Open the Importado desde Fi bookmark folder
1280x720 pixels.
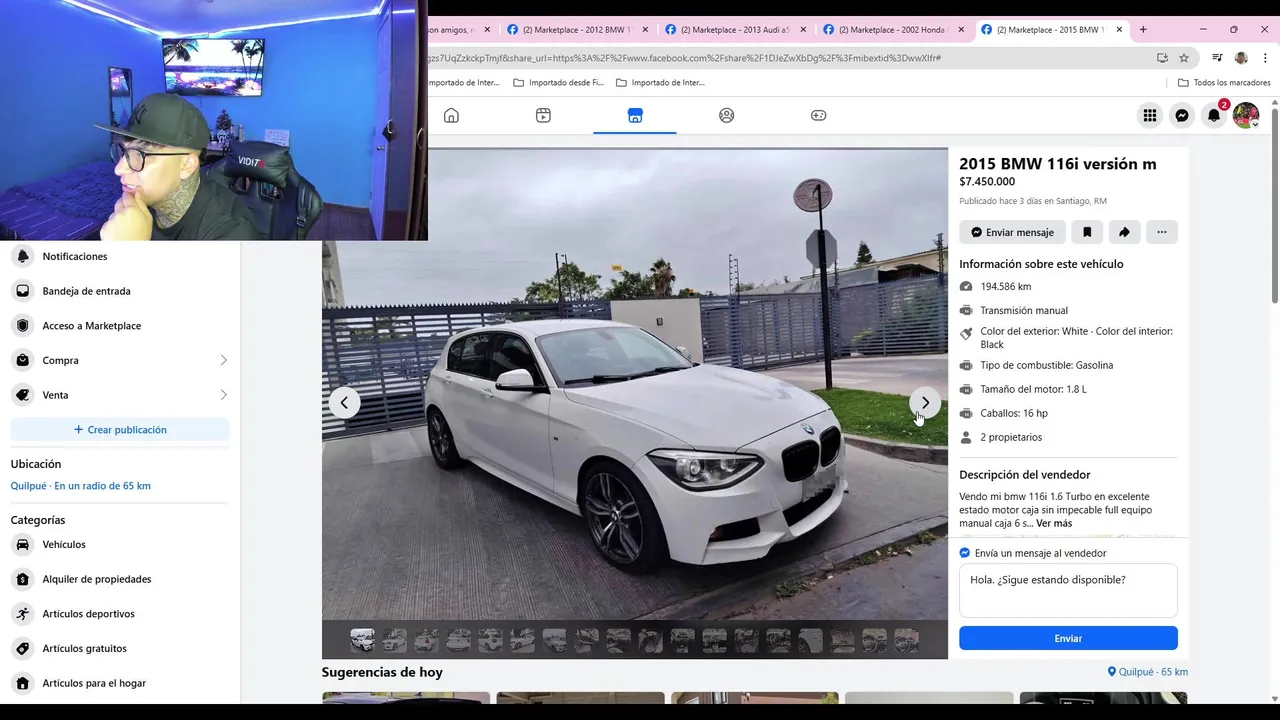pyautogui.click(x=558, y=82)
